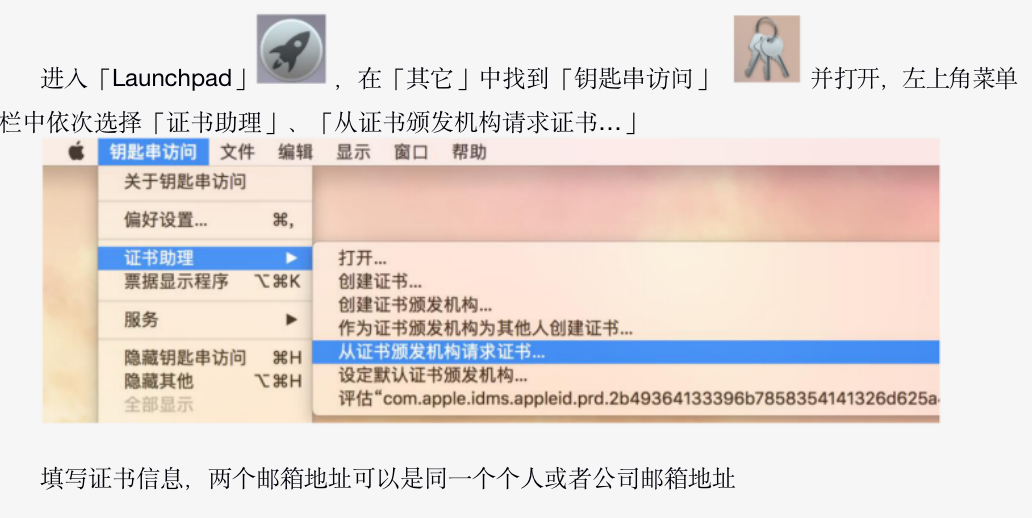The image size is (1032, 518).
Task: Select 设定默认证书颁发机构... submenu item
Action: 625,375
